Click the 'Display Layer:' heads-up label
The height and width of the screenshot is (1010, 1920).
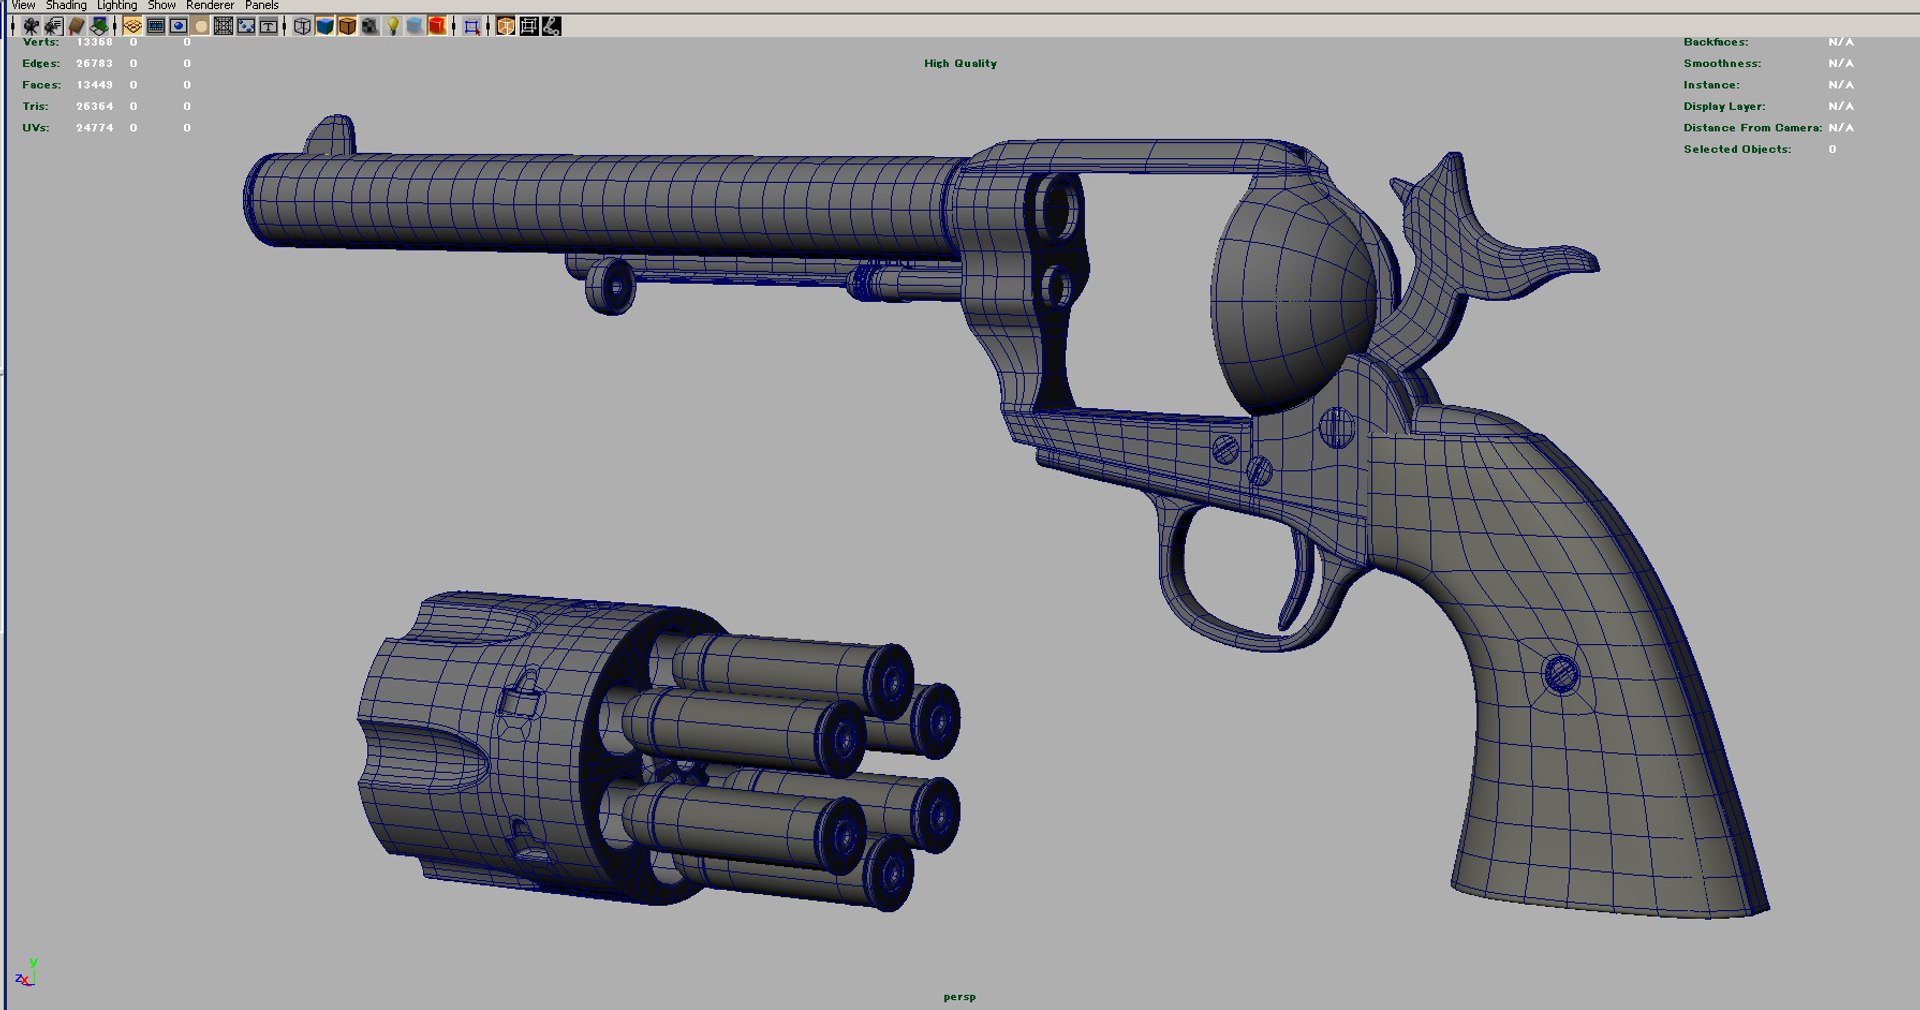click(x=1724, y=106)
